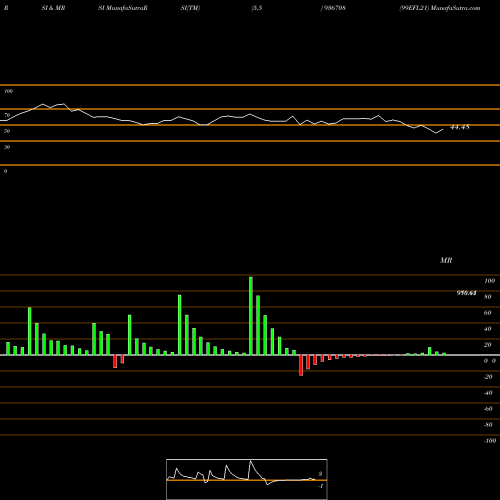
Task: Click the 50 label on the RSI axis
Action: pos(7,131)
